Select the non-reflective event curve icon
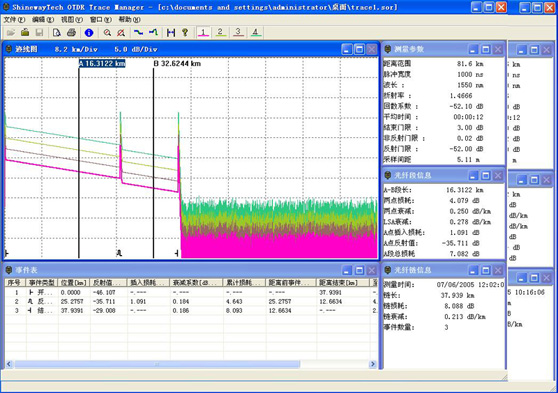The width and height of the screenshot is (558, 393). click(138, 33)
